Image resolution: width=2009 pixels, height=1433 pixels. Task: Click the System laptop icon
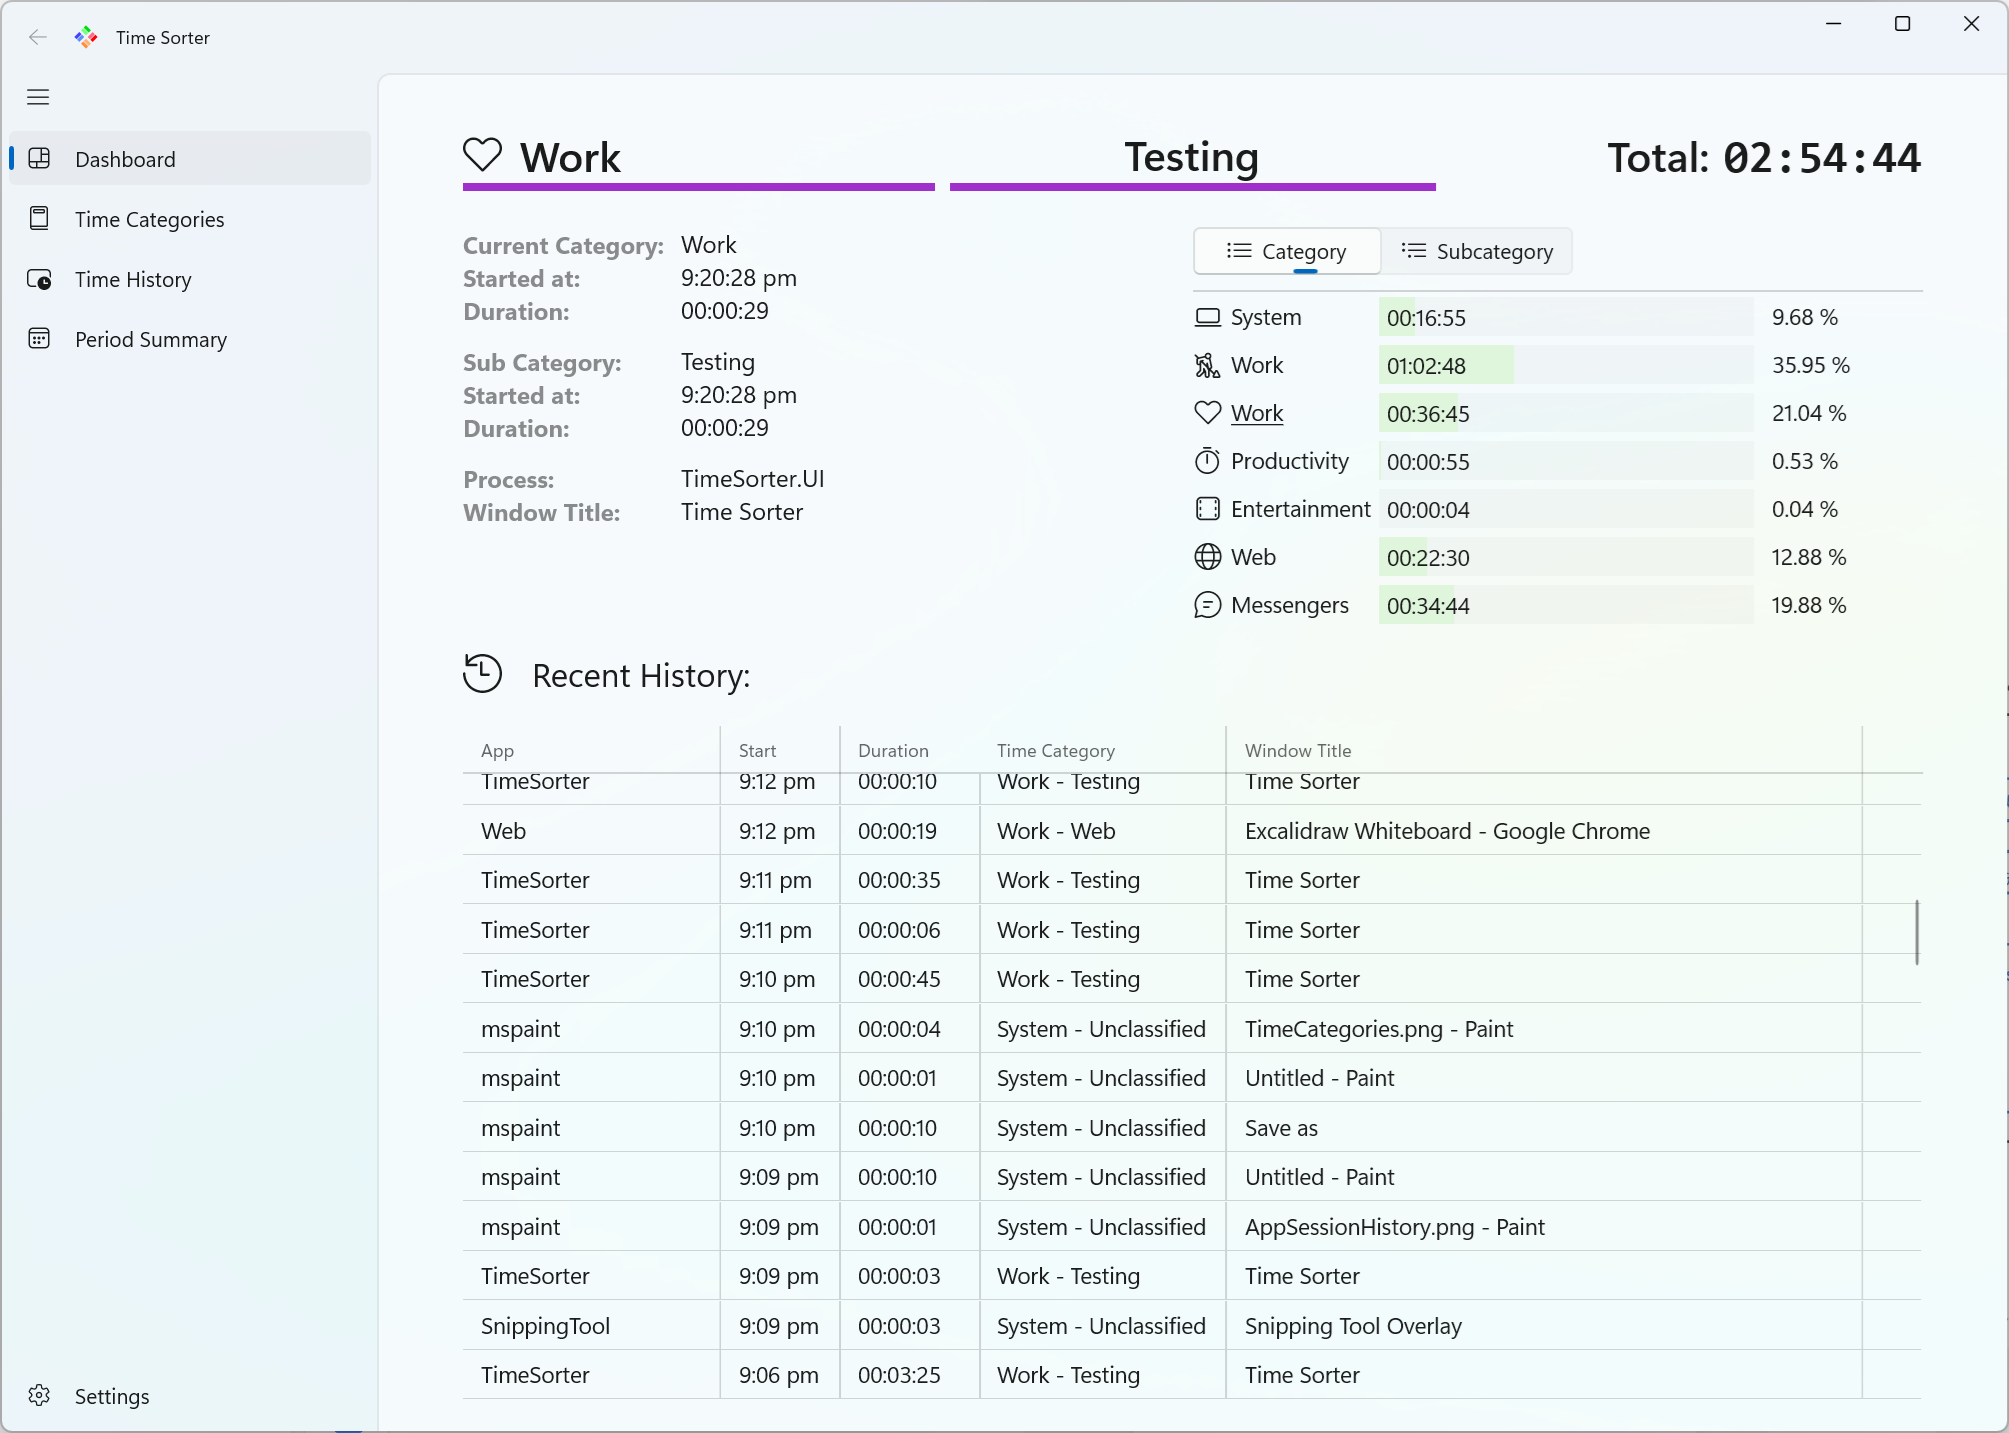1207,316
